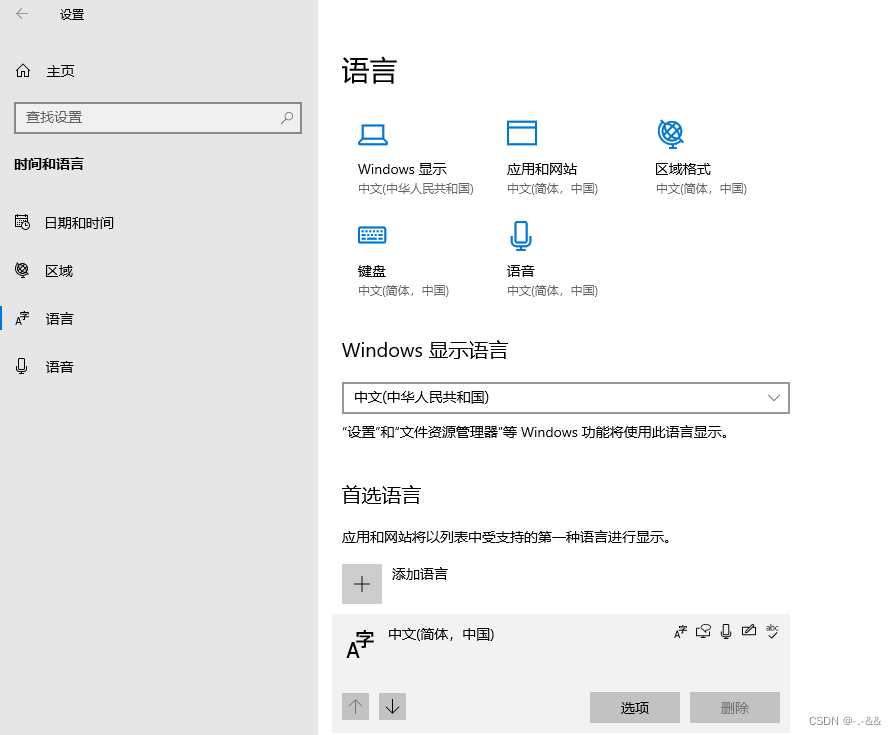Viewport: 896px width, 735px height.
Task: Focus the 查找设置 search field
Action: [158, 118]
